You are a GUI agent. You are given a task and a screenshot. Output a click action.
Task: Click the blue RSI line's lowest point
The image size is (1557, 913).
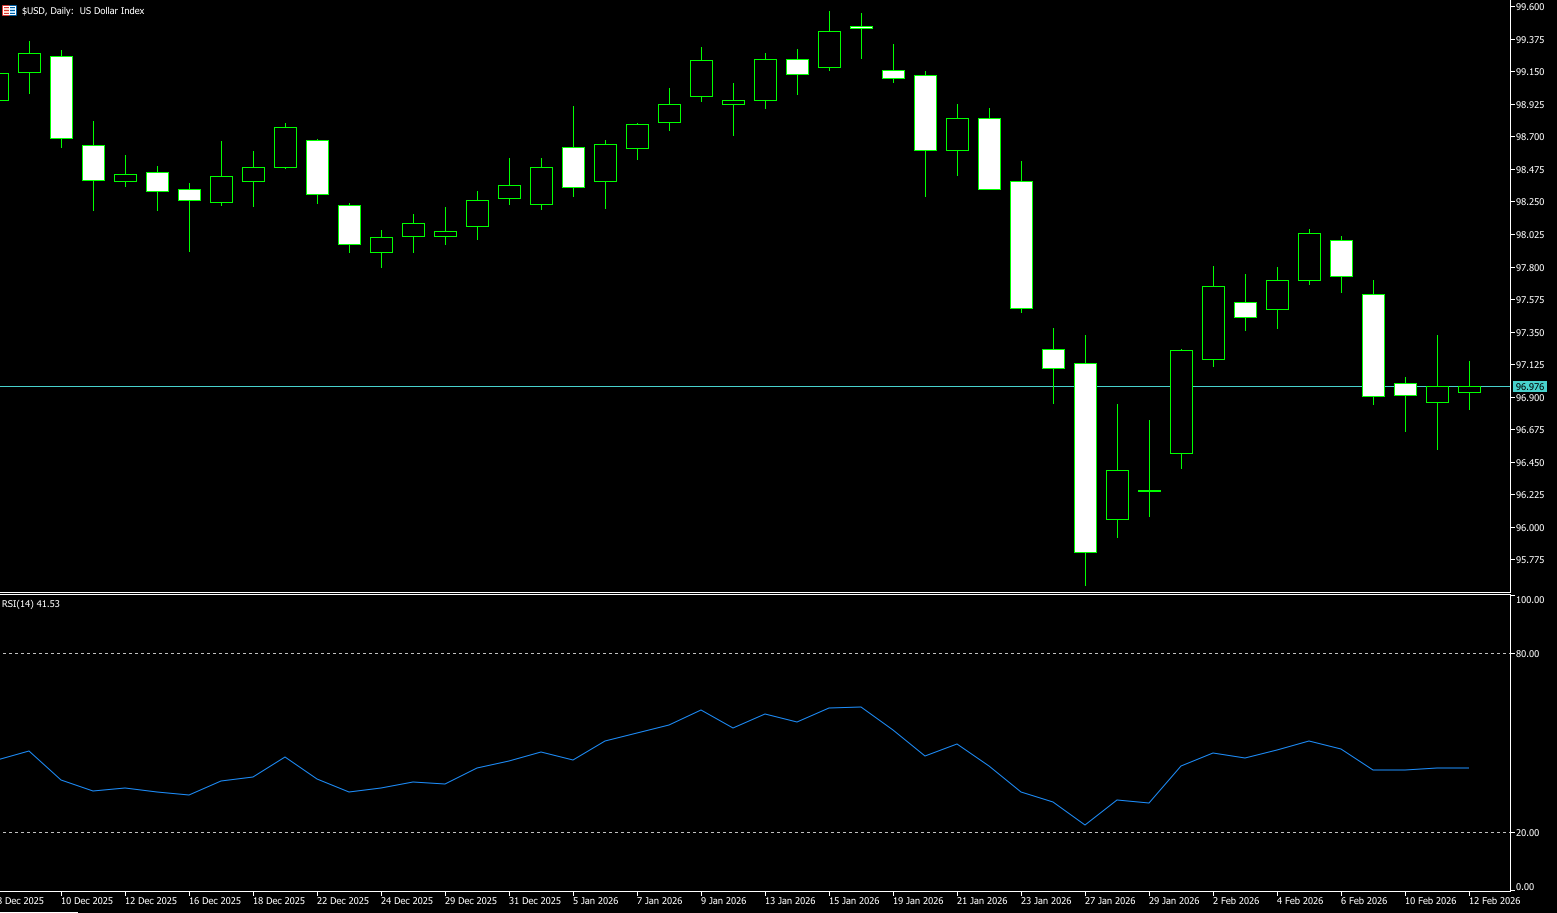[1085, 825]
